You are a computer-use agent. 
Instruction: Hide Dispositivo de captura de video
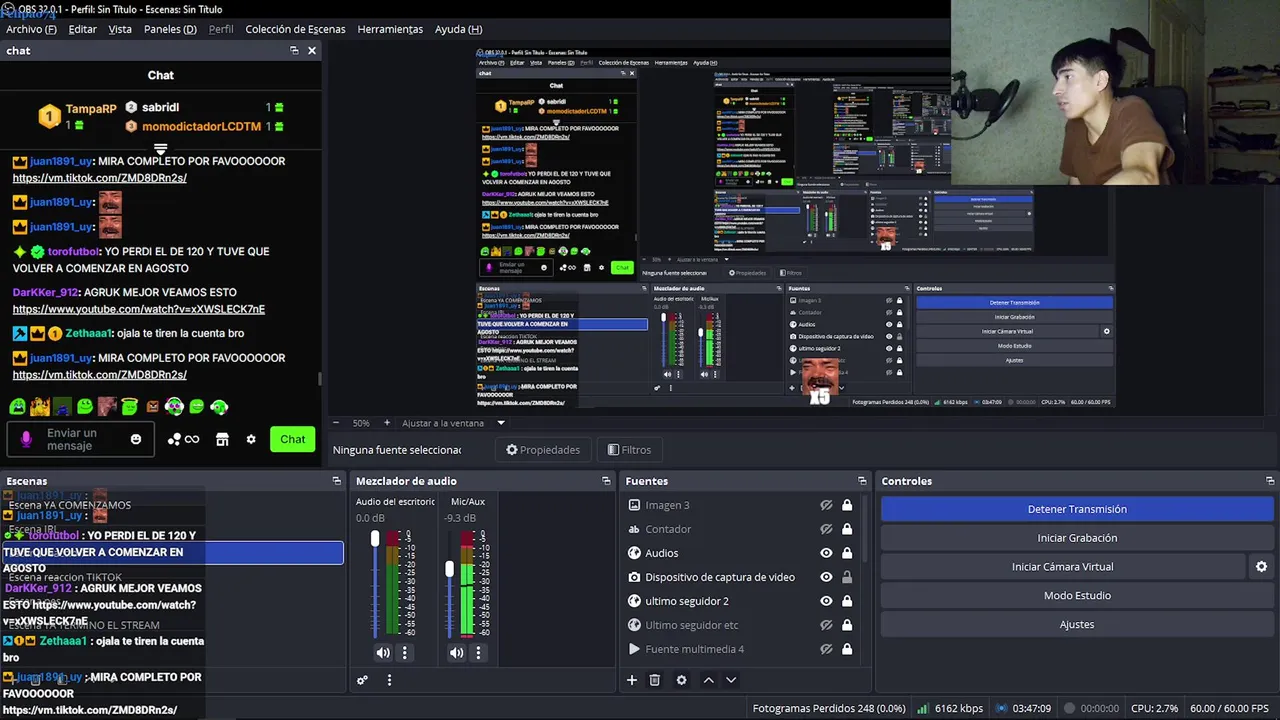826,577
